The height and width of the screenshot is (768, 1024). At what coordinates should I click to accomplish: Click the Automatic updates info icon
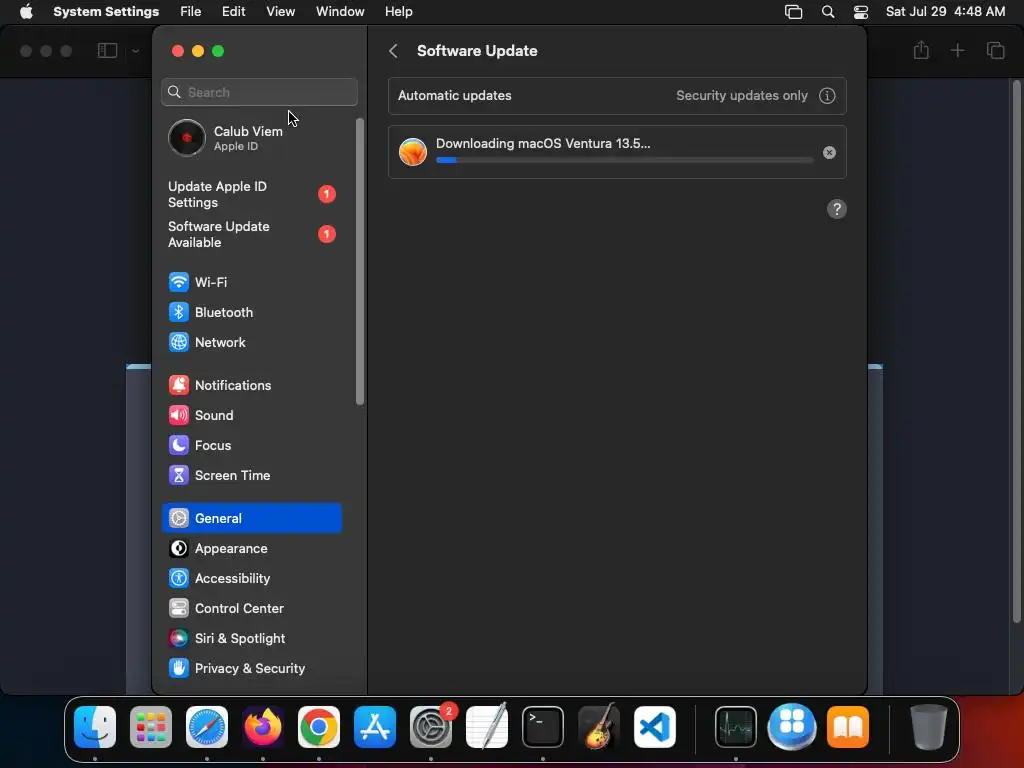click(x=827, y=96)
